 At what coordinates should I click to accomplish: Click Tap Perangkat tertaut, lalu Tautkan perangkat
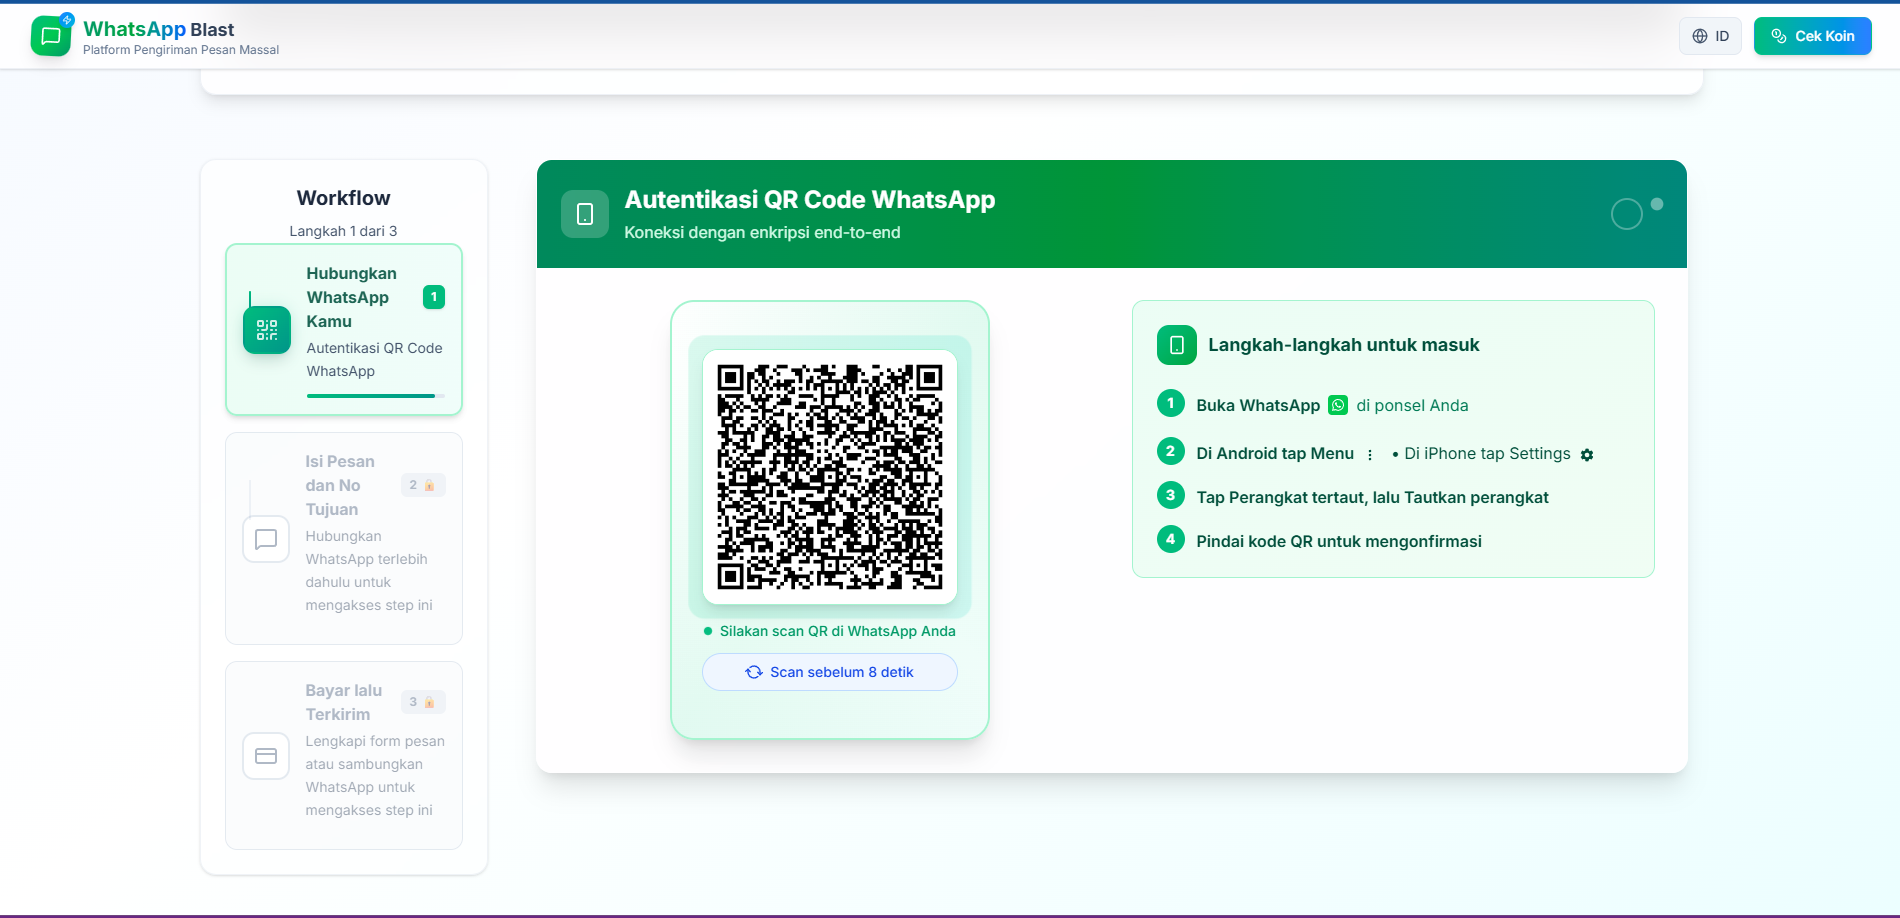click(x=1372, y=498)
